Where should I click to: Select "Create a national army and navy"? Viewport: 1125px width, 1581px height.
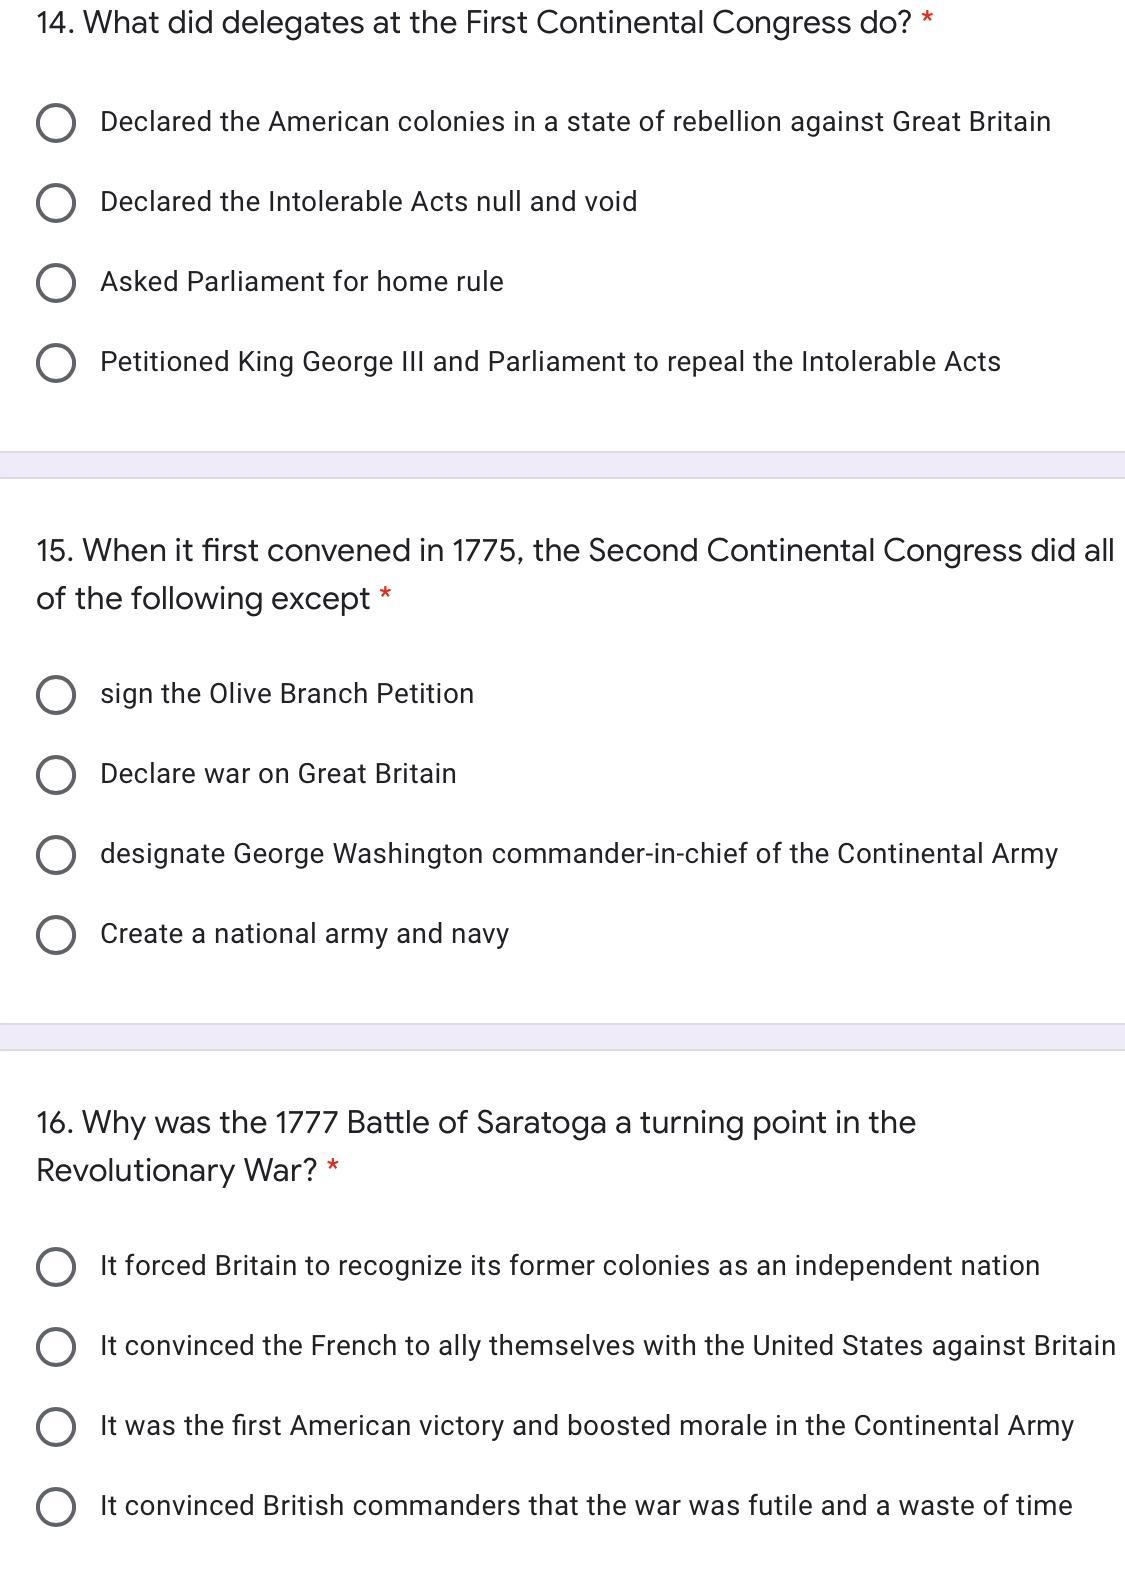click(x=55, y=934)
